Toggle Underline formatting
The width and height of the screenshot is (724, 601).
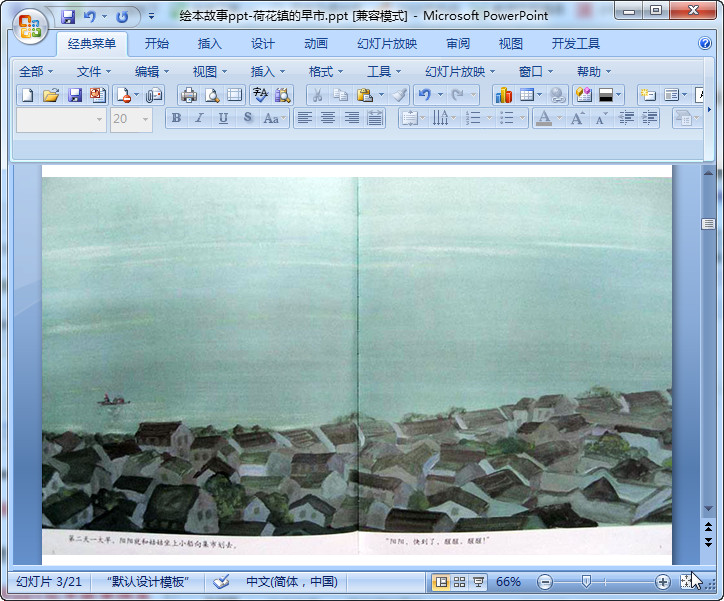pos(223,118)
